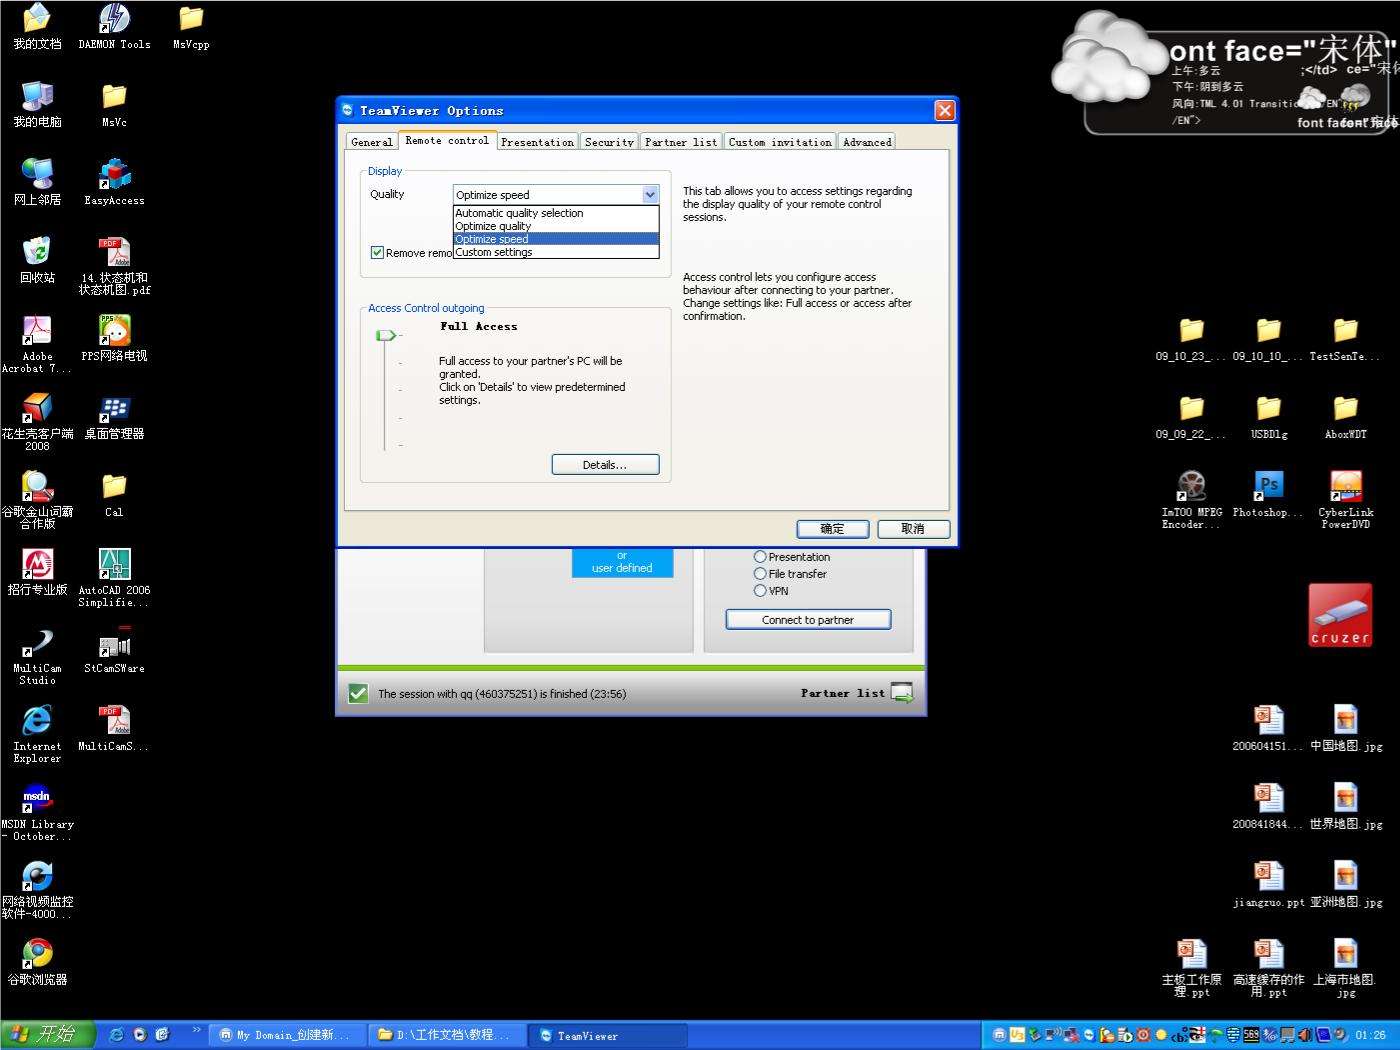1400x1050 pixels.
Task: Close the TeamViewer Options dialog
Action: point(944,110)
